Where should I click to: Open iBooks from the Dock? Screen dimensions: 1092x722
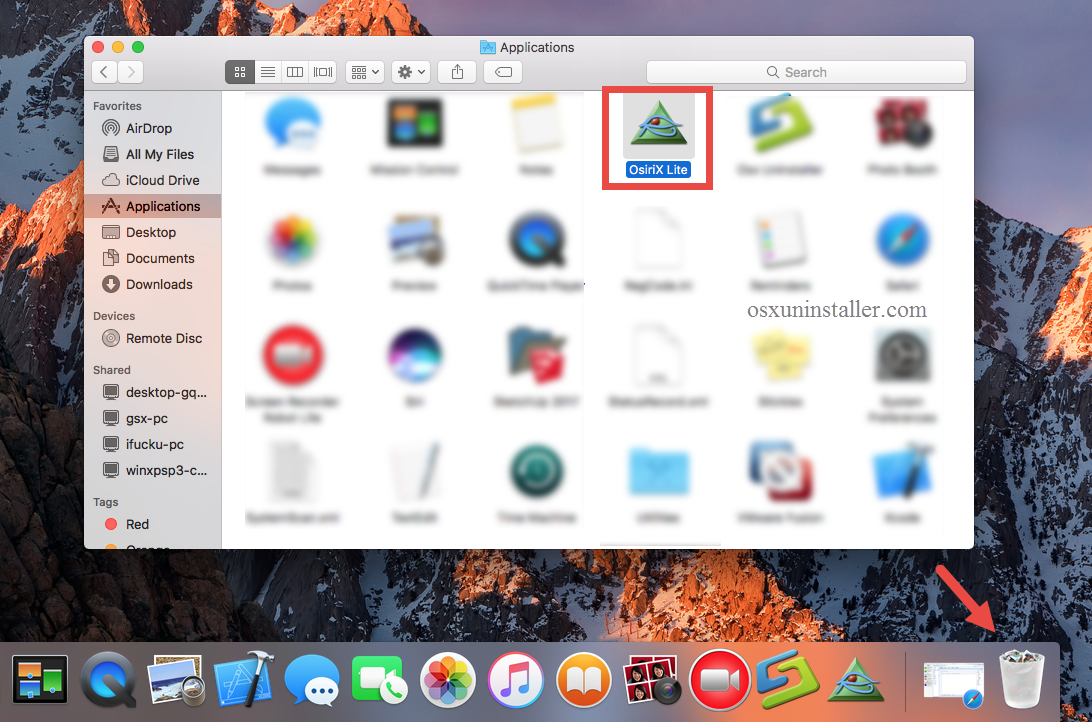pos(584,680)
